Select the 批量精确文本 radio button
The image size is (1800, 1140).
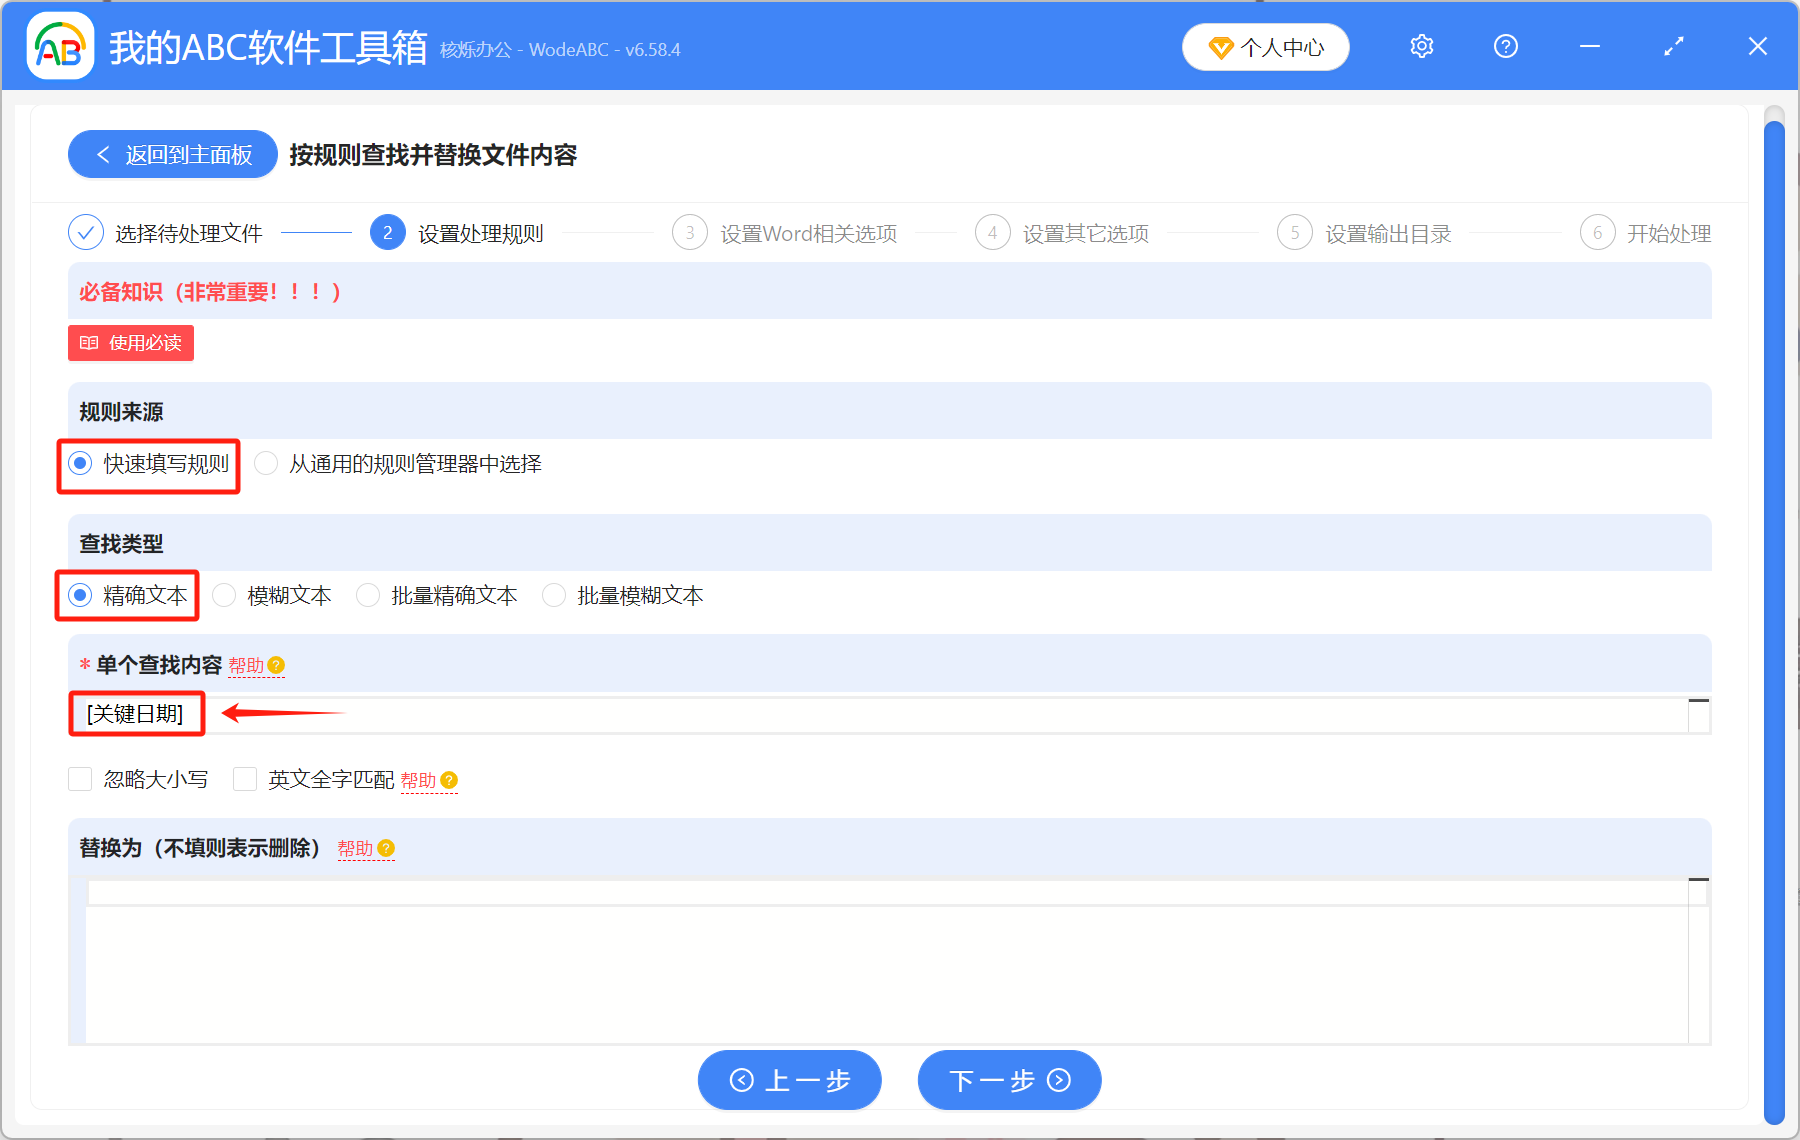point(368,595)
